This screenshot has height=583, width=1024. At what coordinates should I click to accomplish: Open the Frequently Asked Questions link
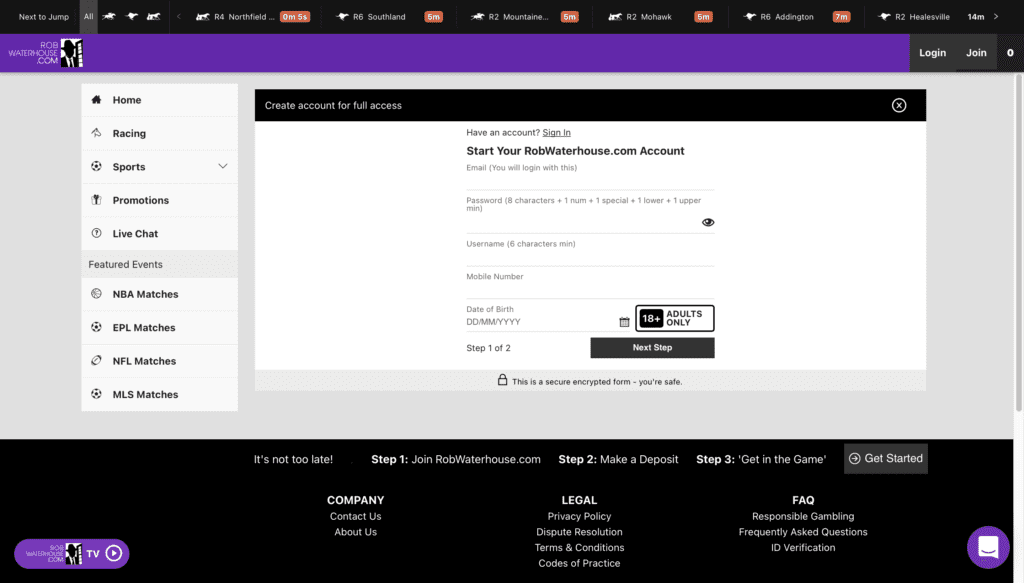pyautogui.click(x=803, y=532)
